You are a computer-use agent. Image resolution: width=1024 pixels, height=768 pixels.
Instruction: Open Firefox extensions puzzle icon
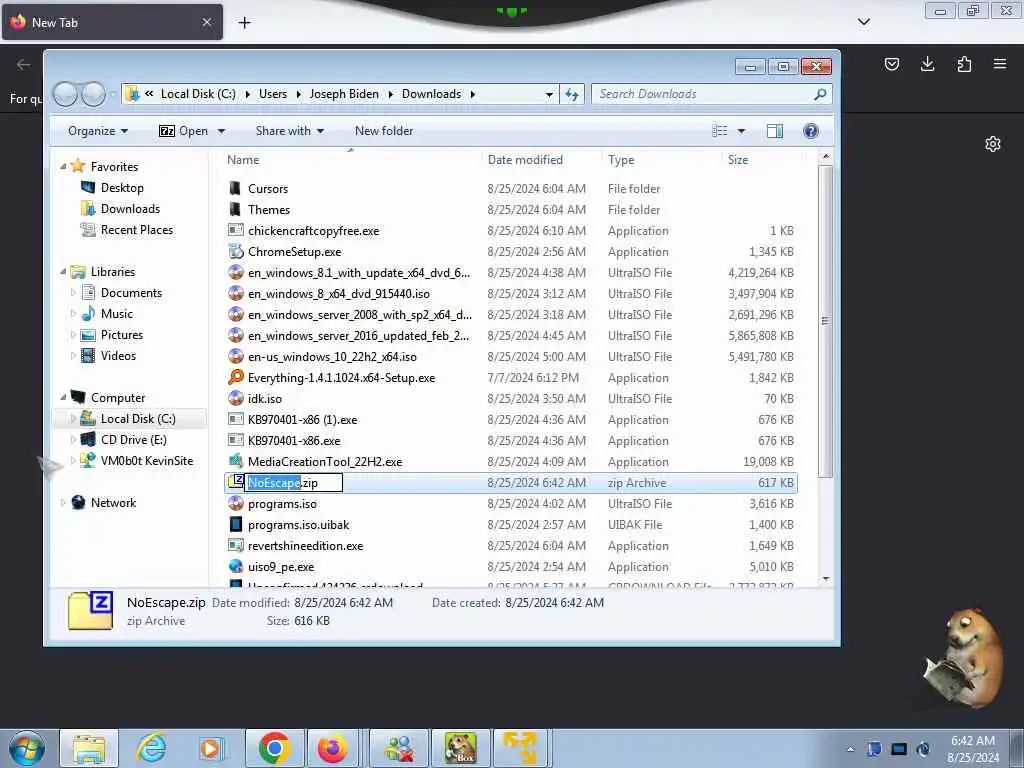click(x=964, y=64)
